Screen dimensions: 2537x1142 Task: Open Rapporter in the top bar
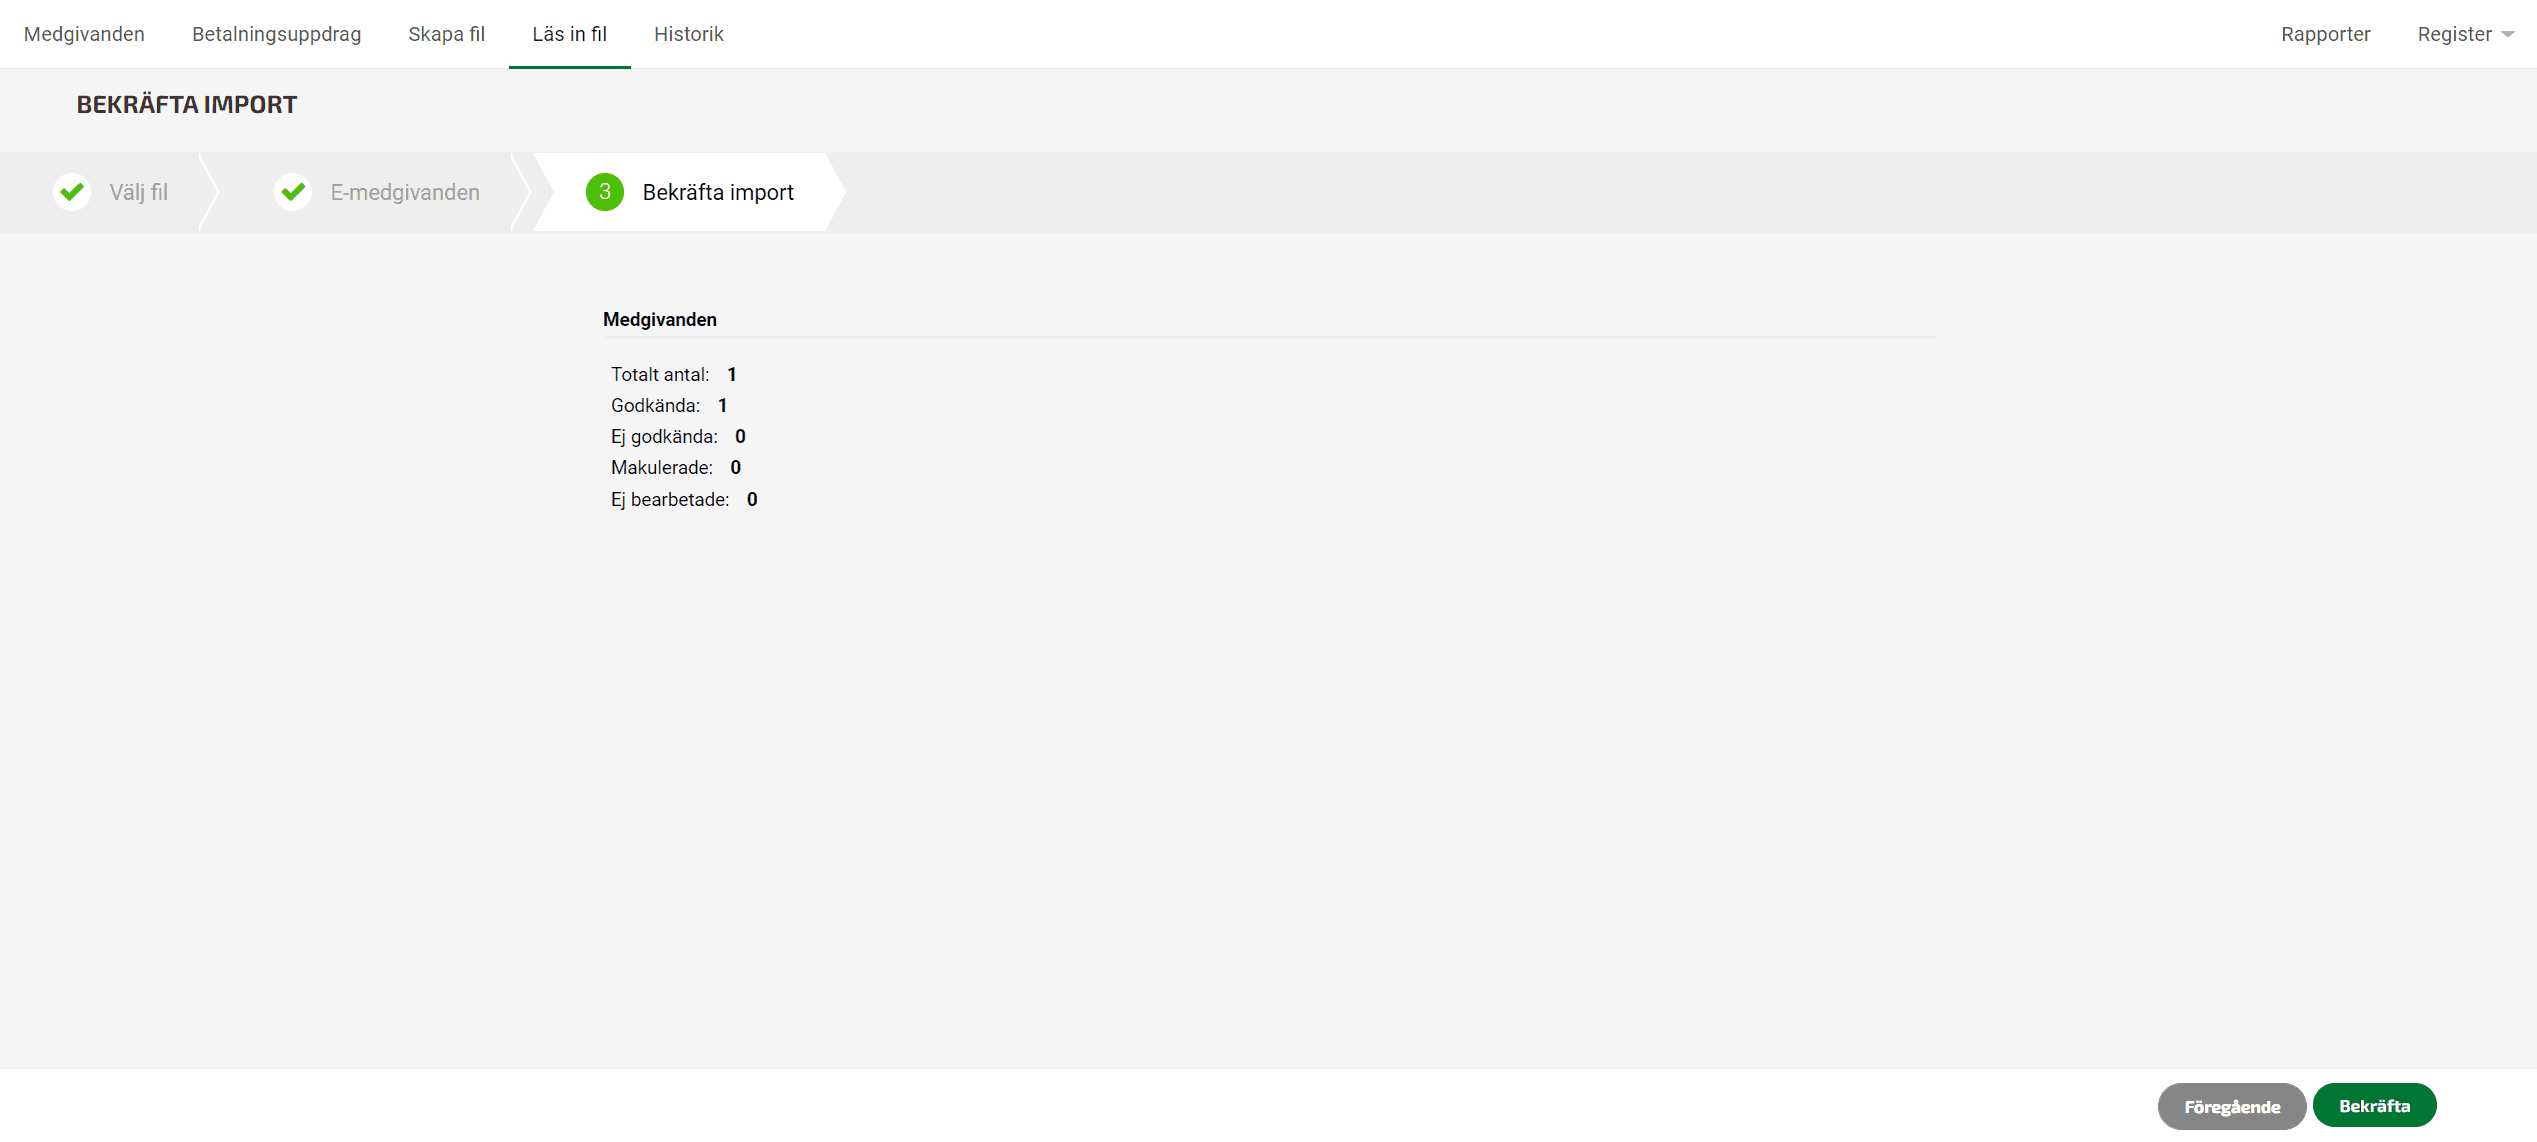[x=2325, y=35]
